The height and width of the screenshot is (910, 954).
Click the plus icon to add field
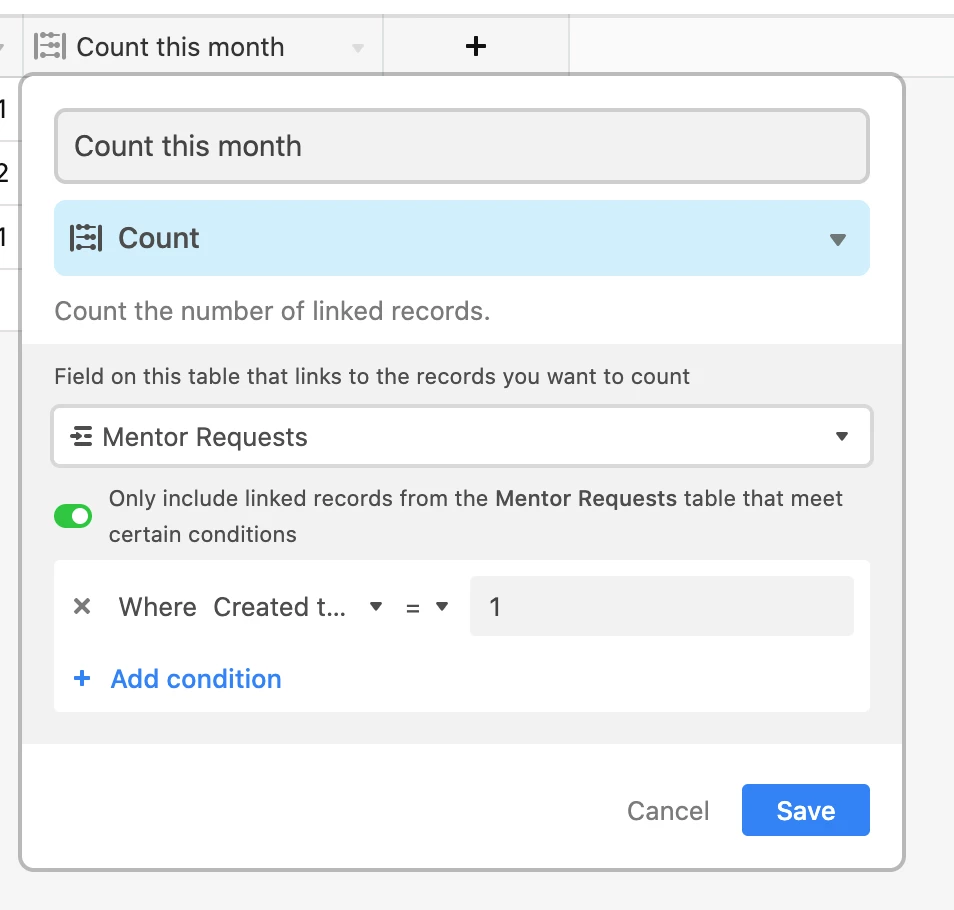(476, 46)
